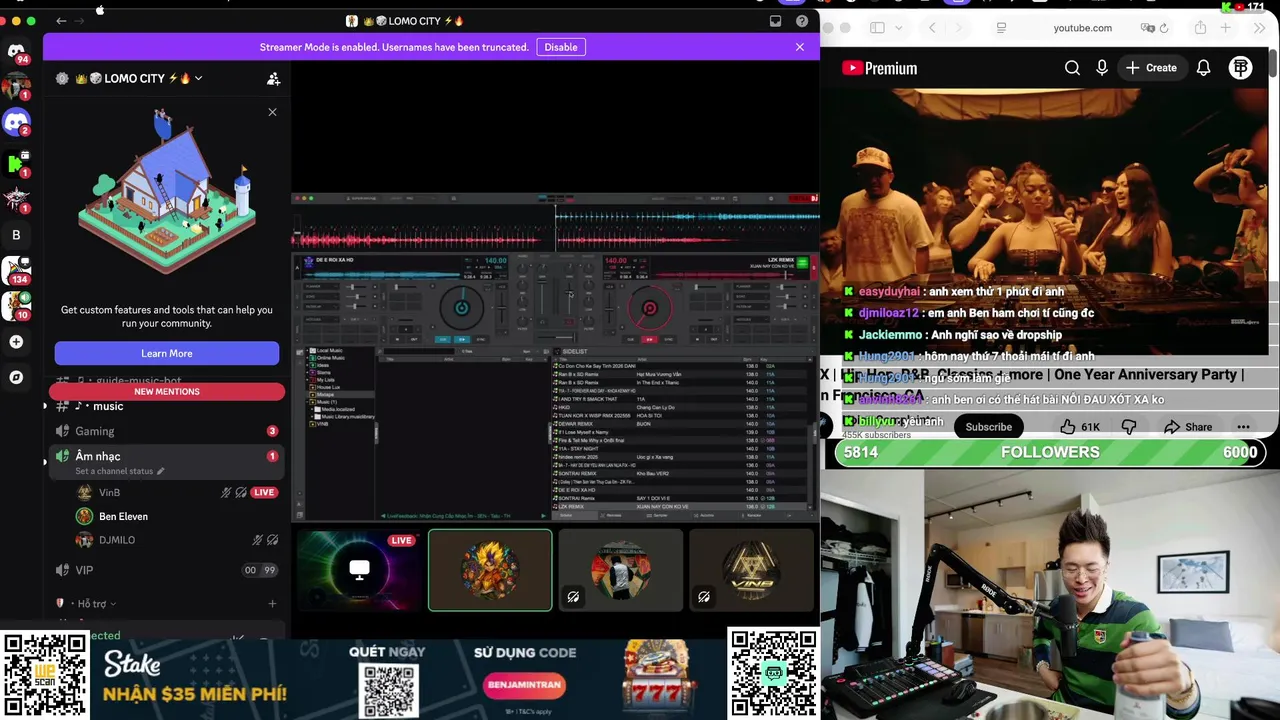Select the music text channel
Screen dimensions: 1280x720
coord(165,406)
